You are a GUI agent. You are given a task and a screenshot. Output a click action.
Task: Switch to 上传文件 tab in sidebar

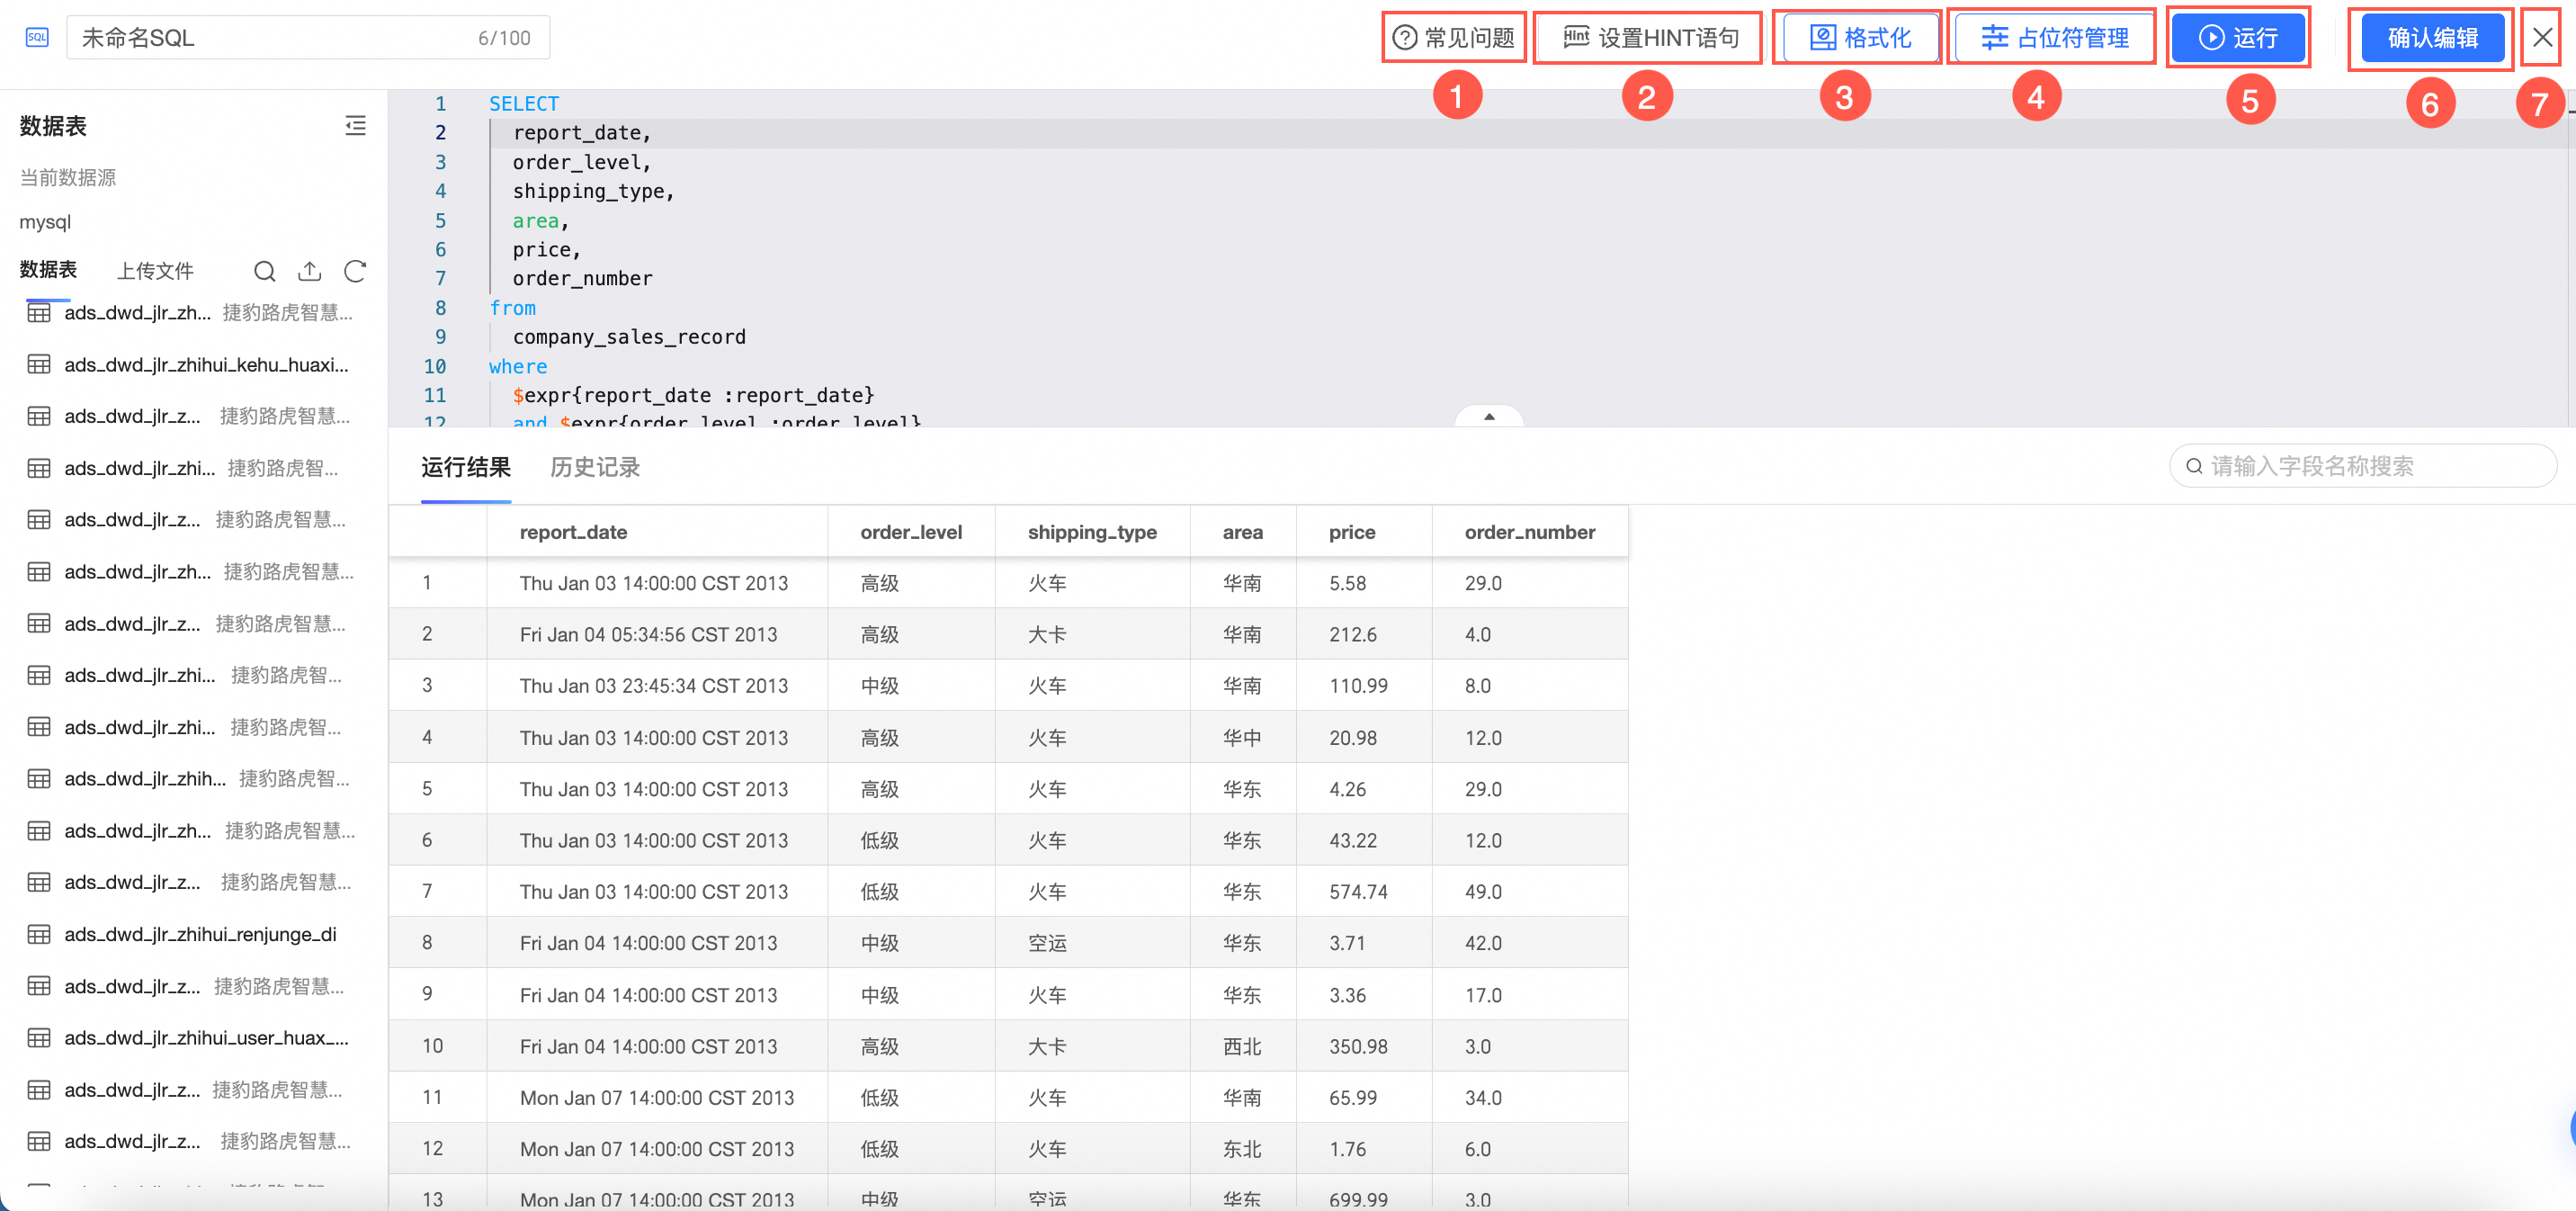click(x=155, y=271)
